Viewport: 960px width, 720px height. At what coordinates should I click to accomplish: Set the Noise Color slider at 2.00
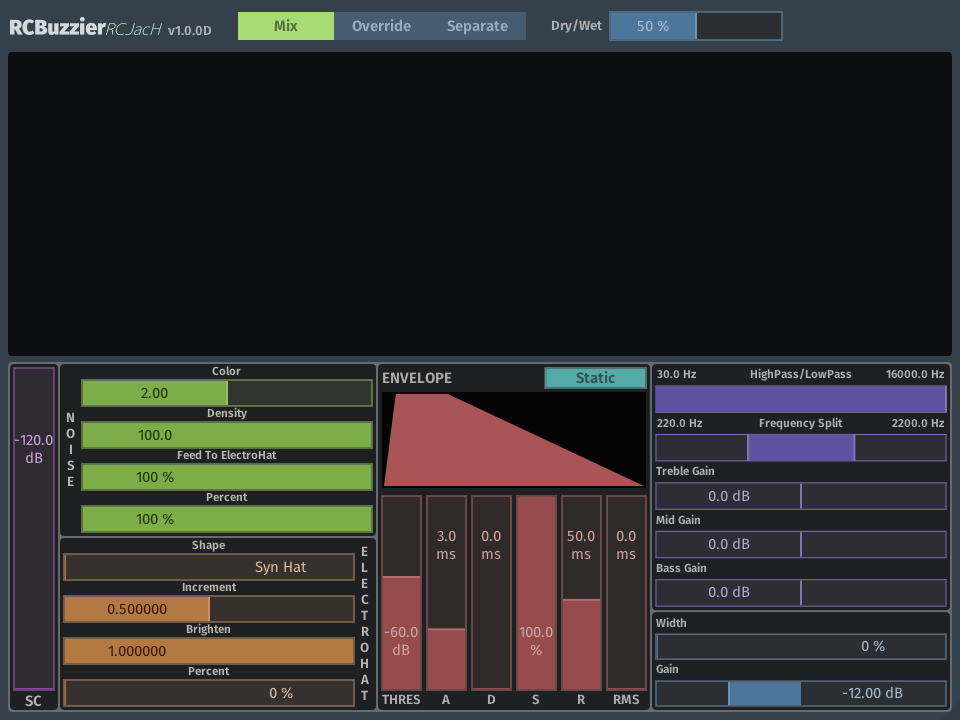(x=227, y=393)
